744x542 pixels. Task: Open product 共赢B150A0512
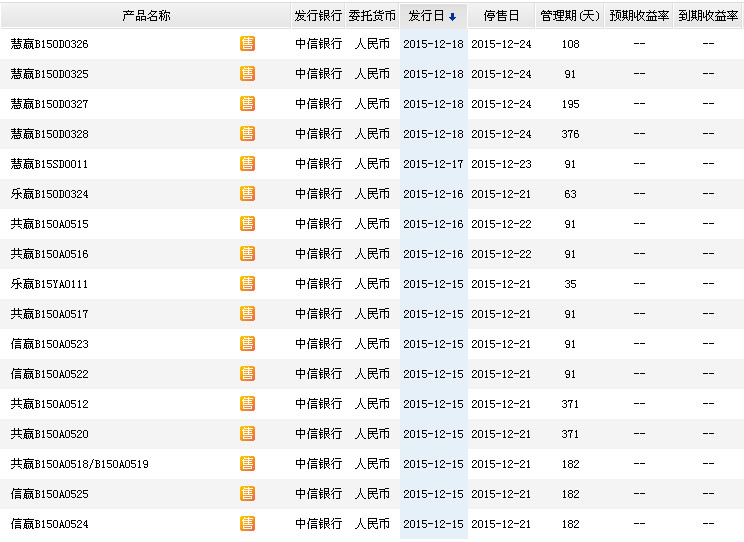point(50,404)
